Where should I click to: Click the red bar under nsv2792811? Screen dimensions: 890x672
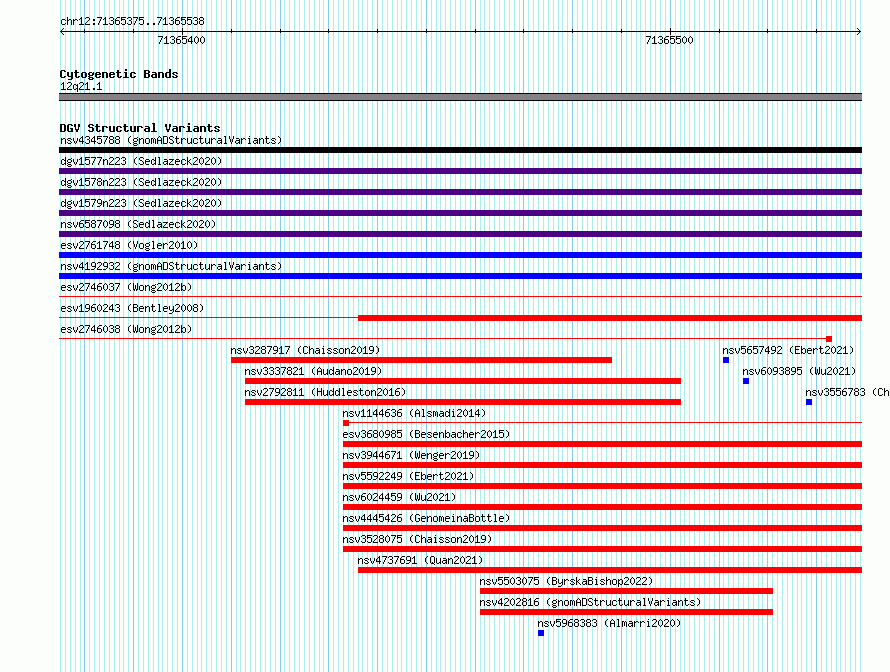point(463,402)
